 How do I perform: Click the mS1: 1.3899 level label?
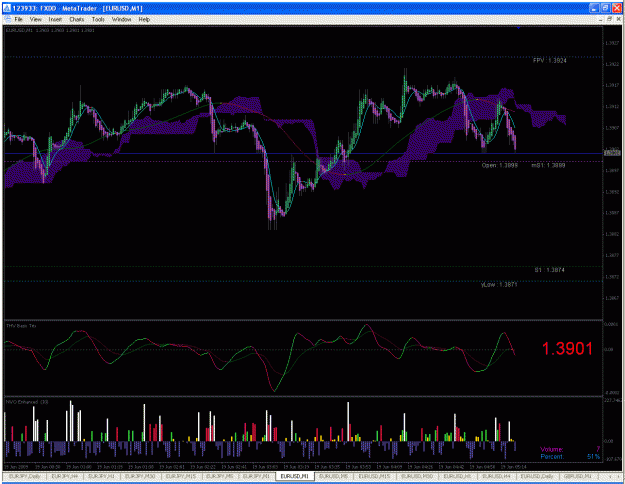[548, 165]
